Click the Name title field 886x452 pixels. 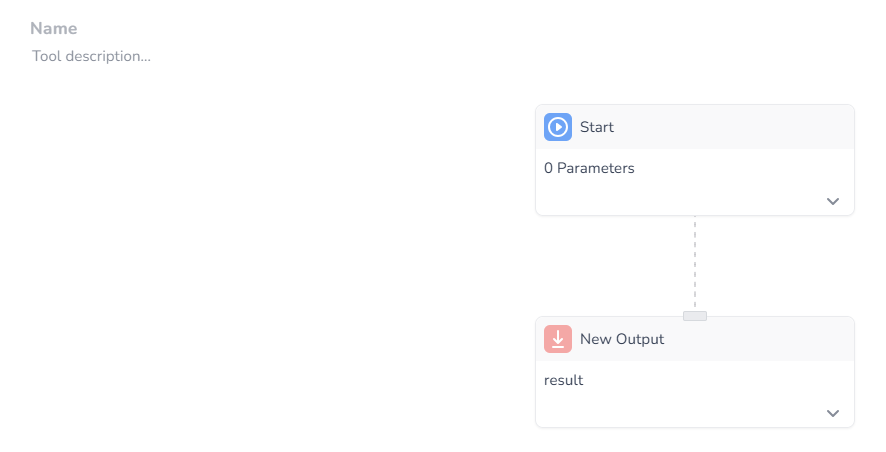tap(54, 28)
